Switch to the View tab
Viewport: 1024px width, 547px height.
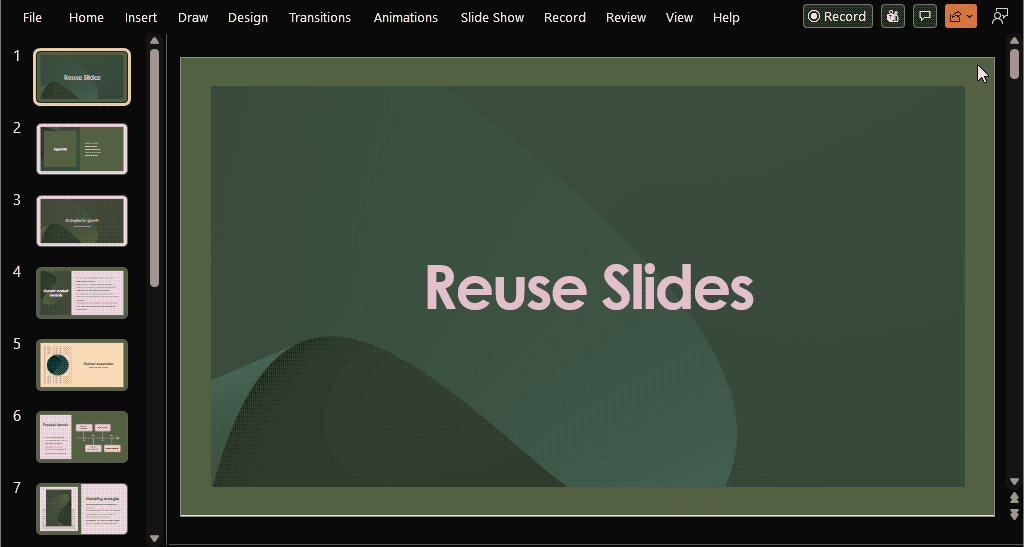point(679,18)
